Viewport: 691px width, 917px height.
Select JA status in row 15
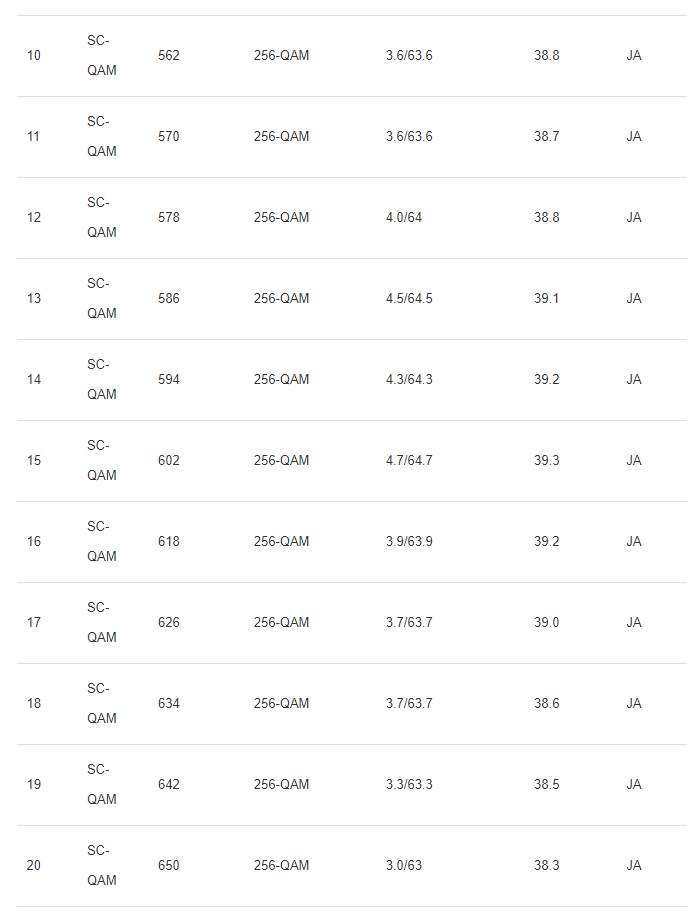click(x=634, y=461)
